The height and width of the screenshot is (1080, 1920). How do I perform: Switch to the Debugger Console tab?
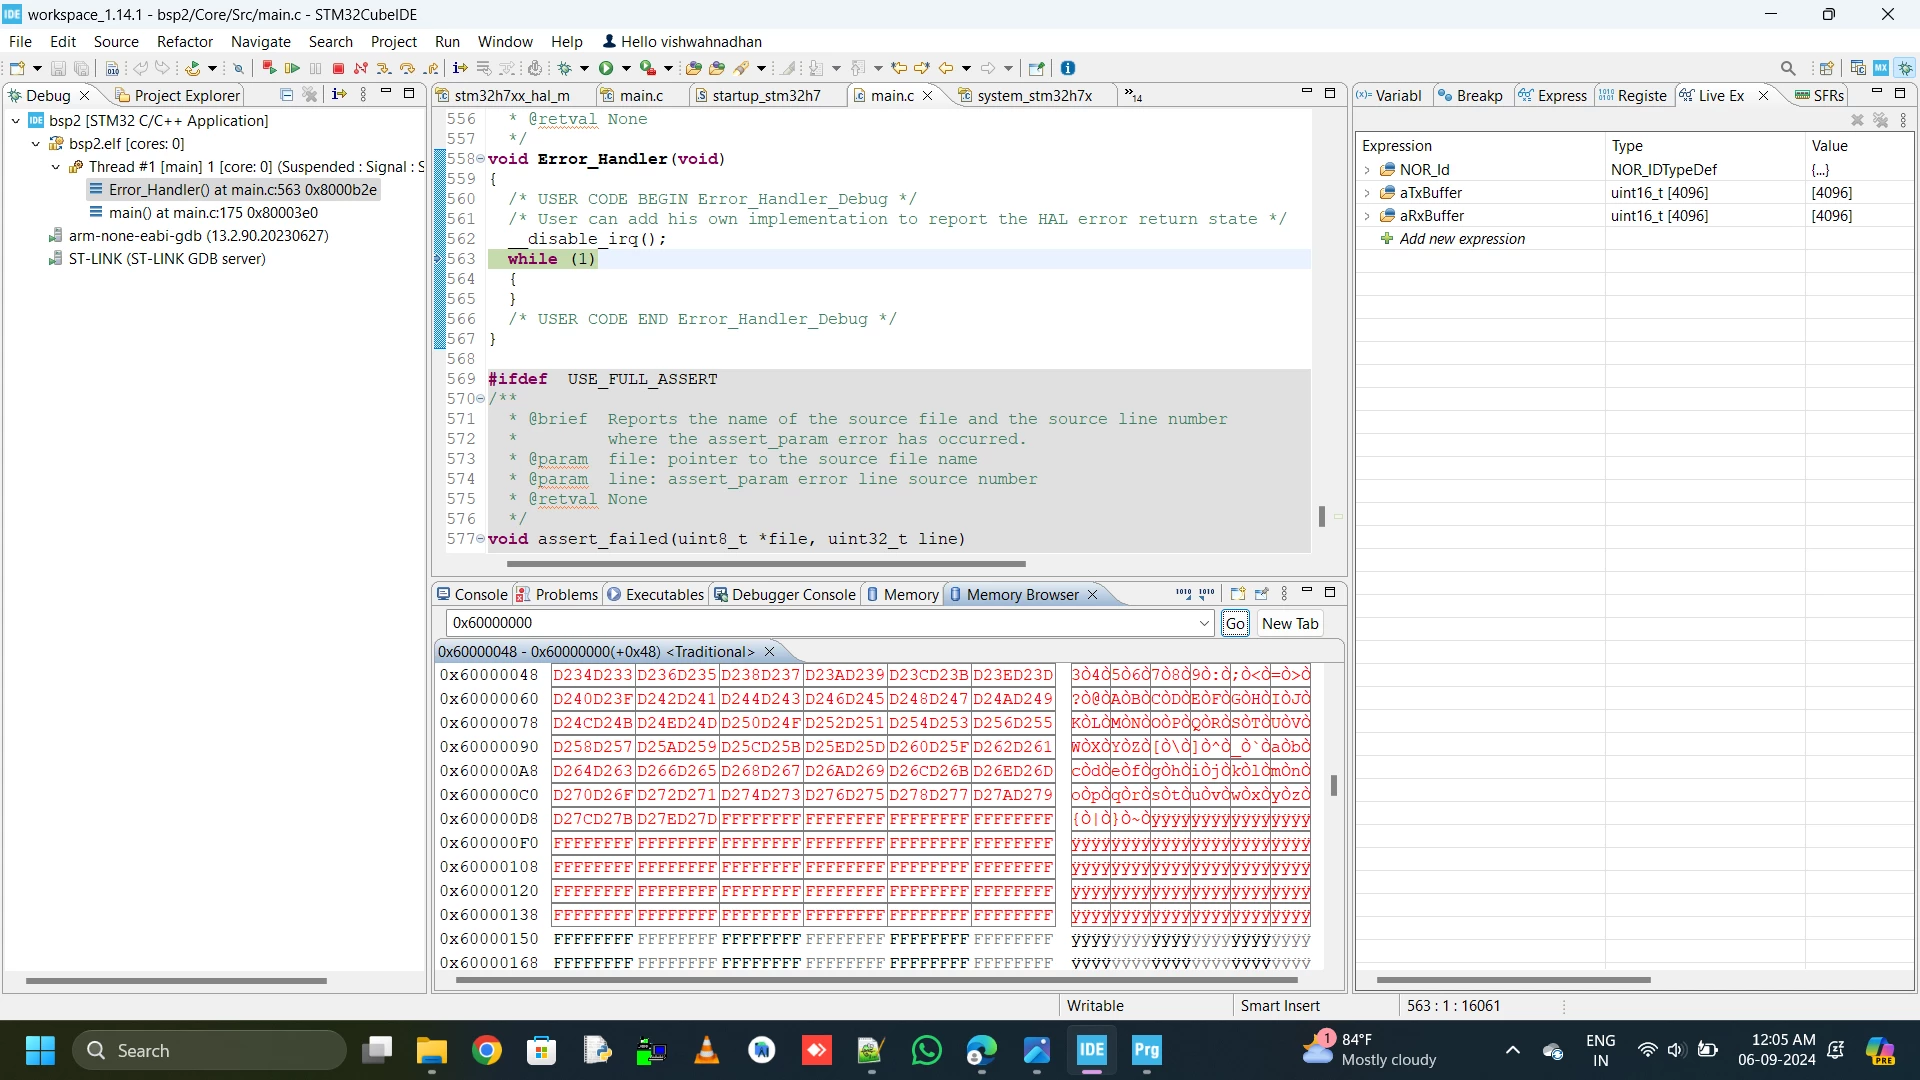click(785, 594)
